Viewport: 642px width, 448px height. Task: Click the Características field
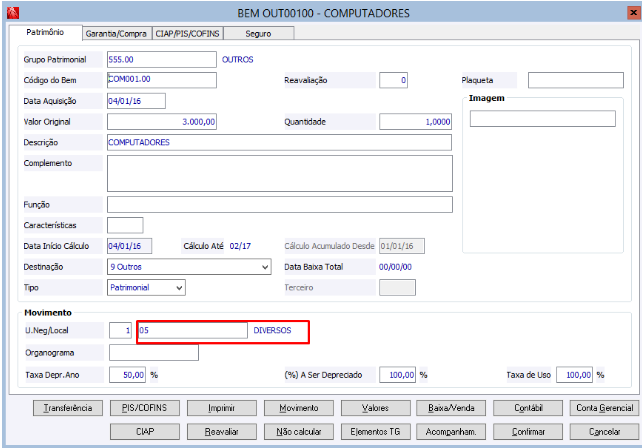coord(125,225)
